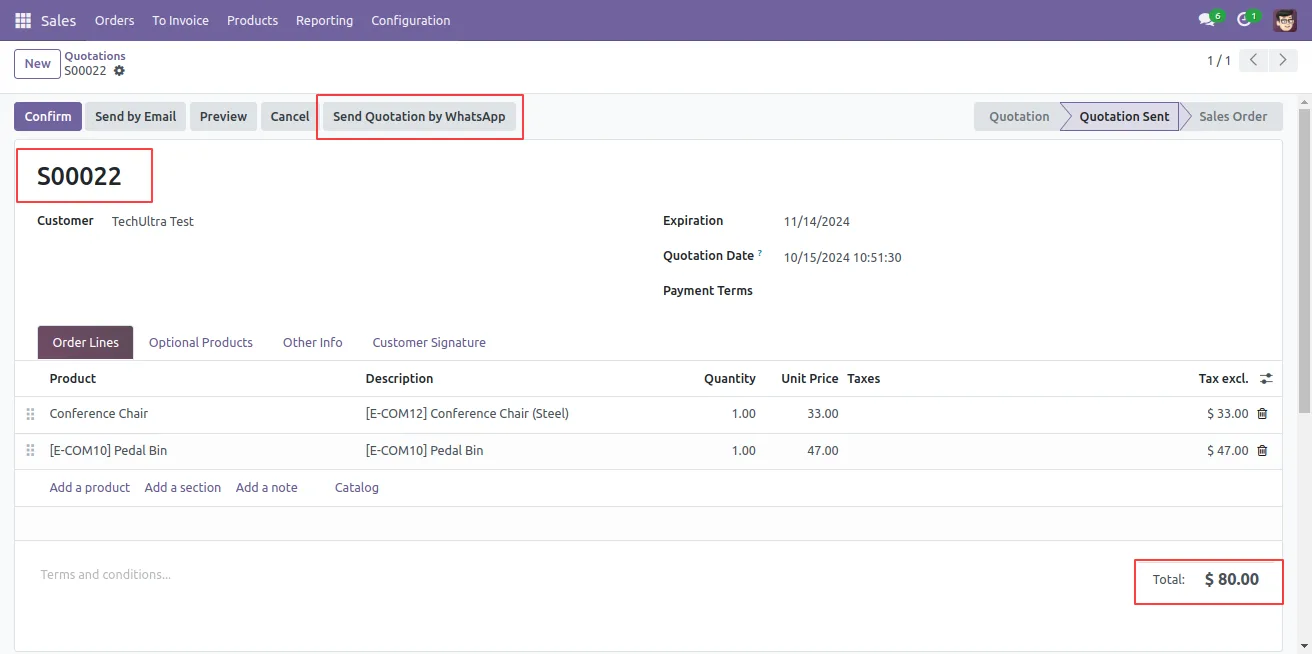Sort by the Unit Price column header
Image resolution: width=1312 pixels, height=654 pixels.
tap(810, 379)
